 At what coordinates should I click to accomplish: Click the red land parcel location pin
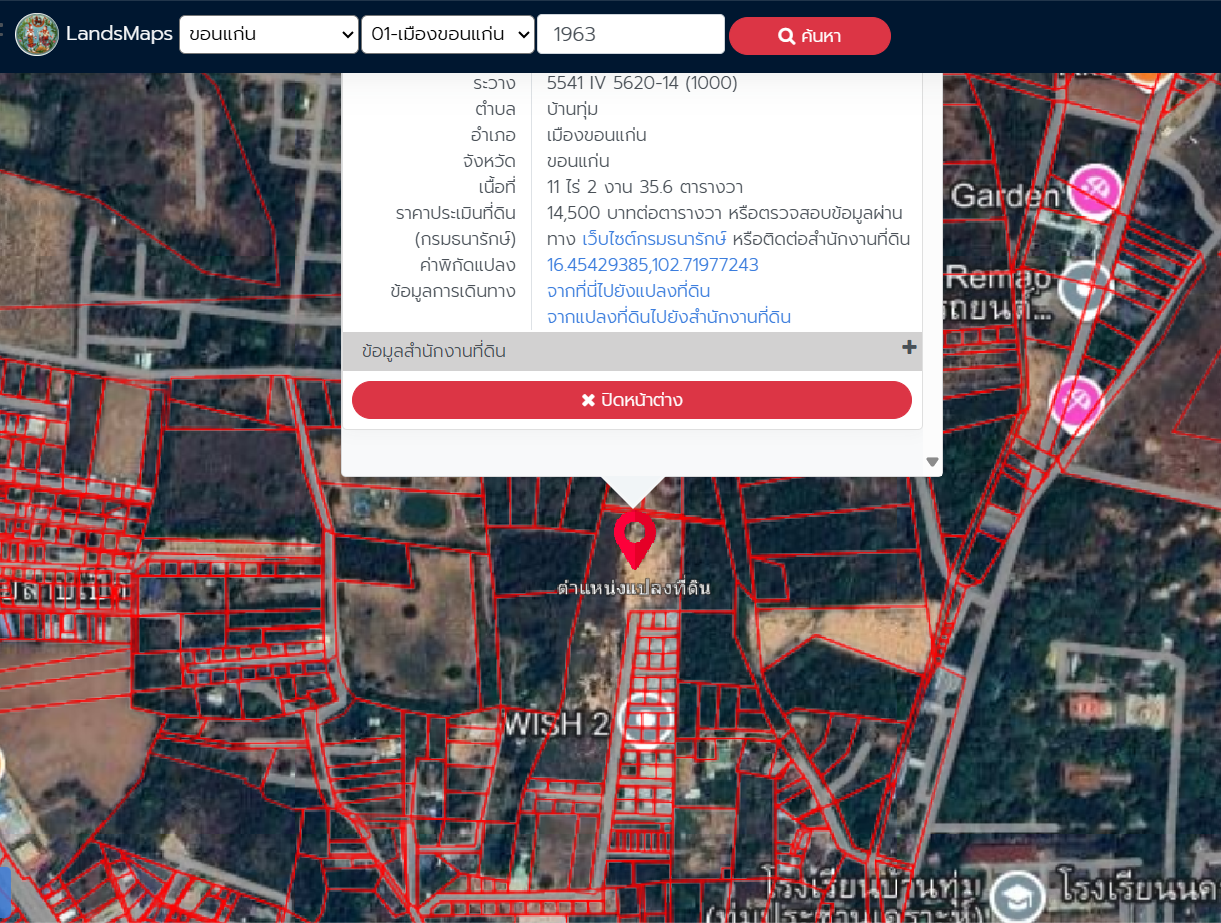pyautogui.click(x=633, y=537)
